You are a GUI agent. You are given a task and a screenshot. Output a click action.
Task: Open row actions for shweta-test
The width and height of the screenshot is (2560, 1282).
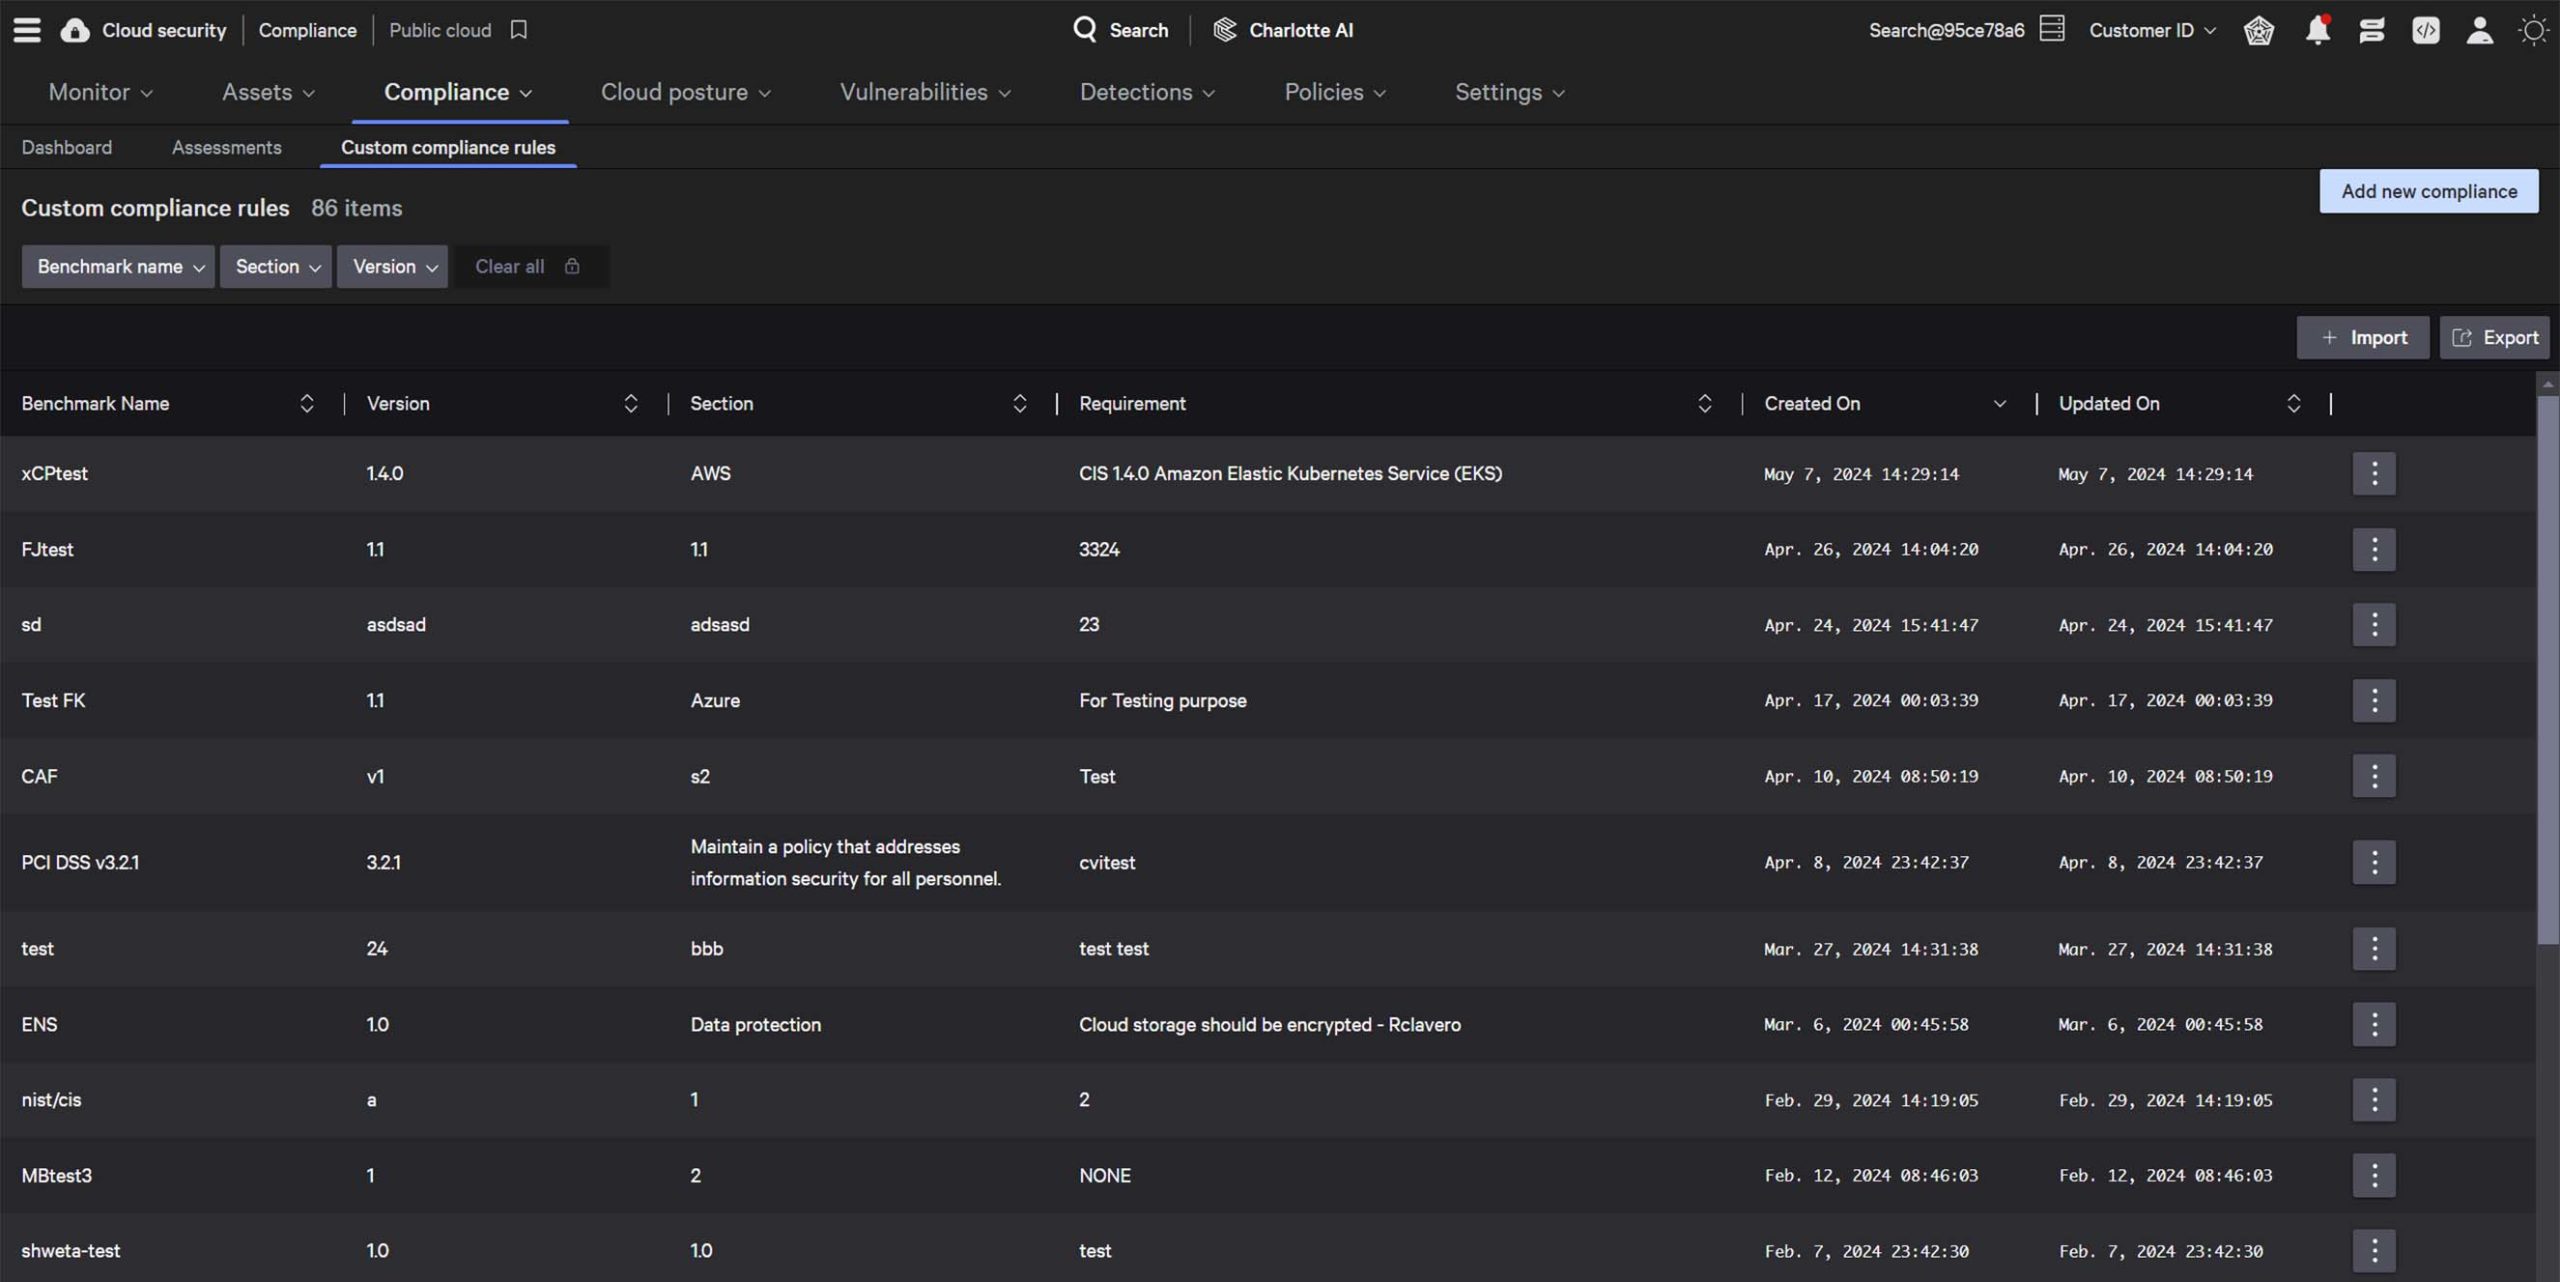click(x=2374, y=1251)
